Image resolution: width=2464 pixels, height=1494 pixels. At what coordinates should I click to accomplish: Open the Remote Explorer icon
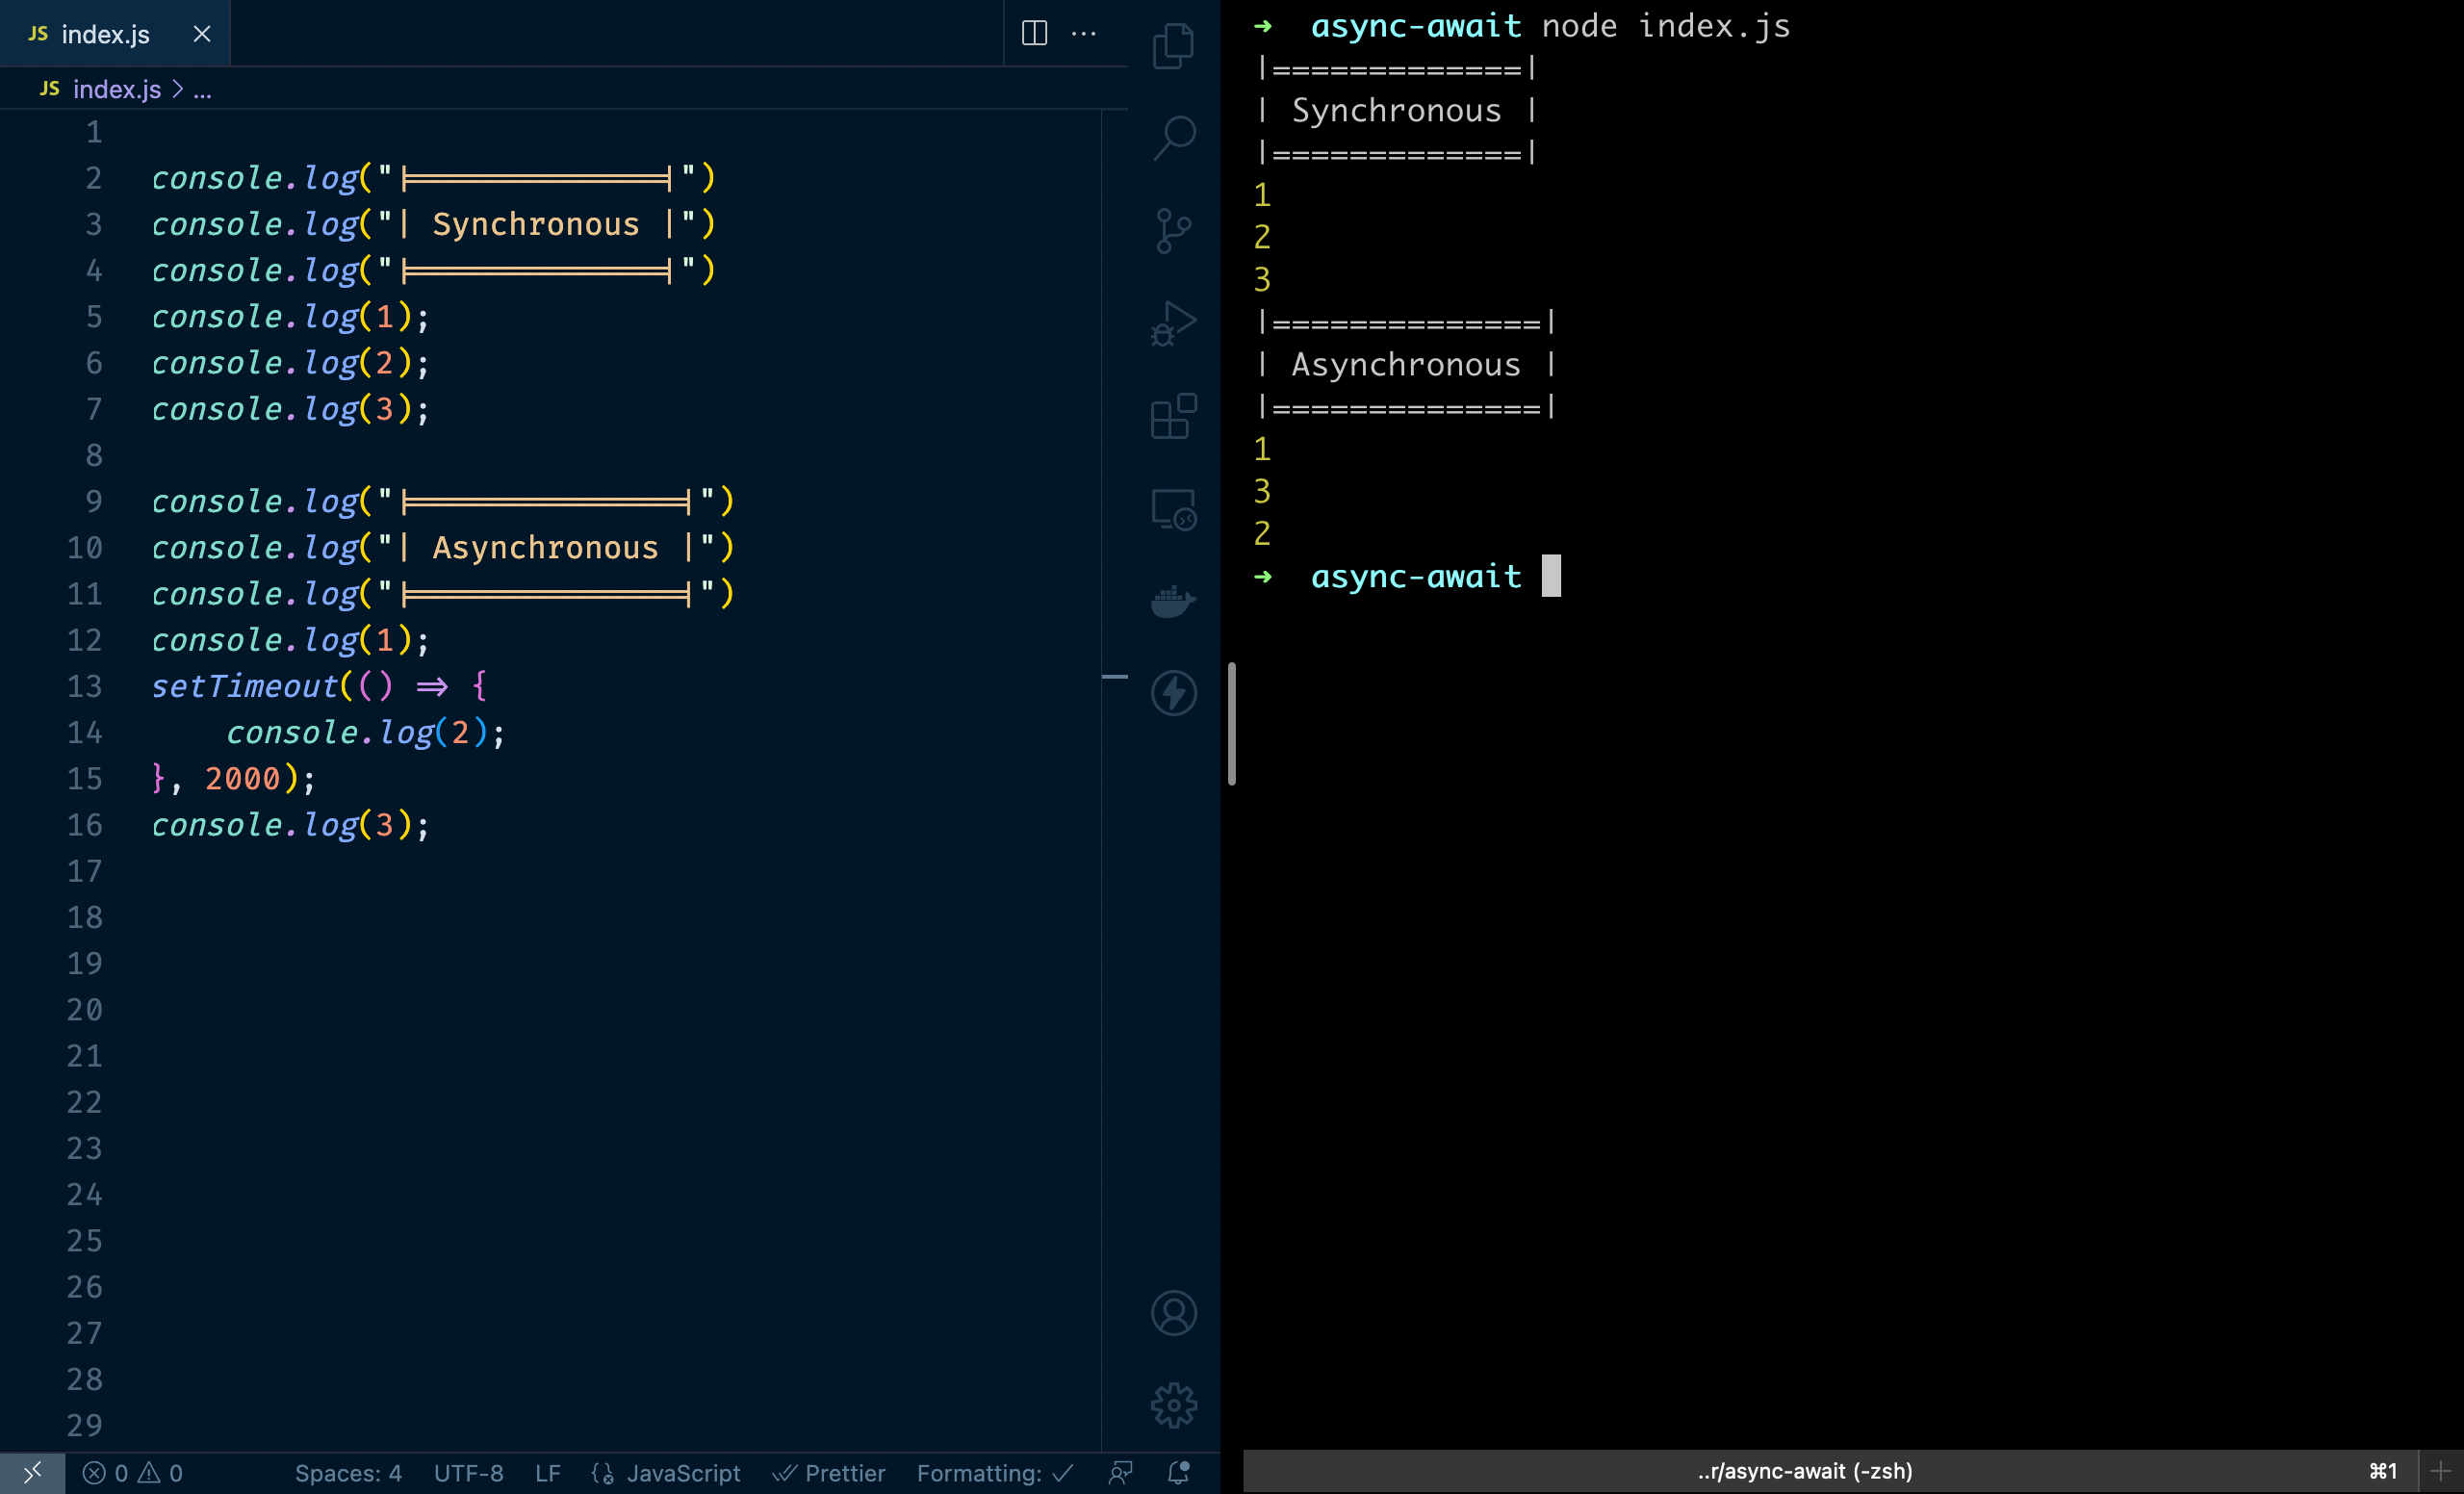[x=1173, y=509]
